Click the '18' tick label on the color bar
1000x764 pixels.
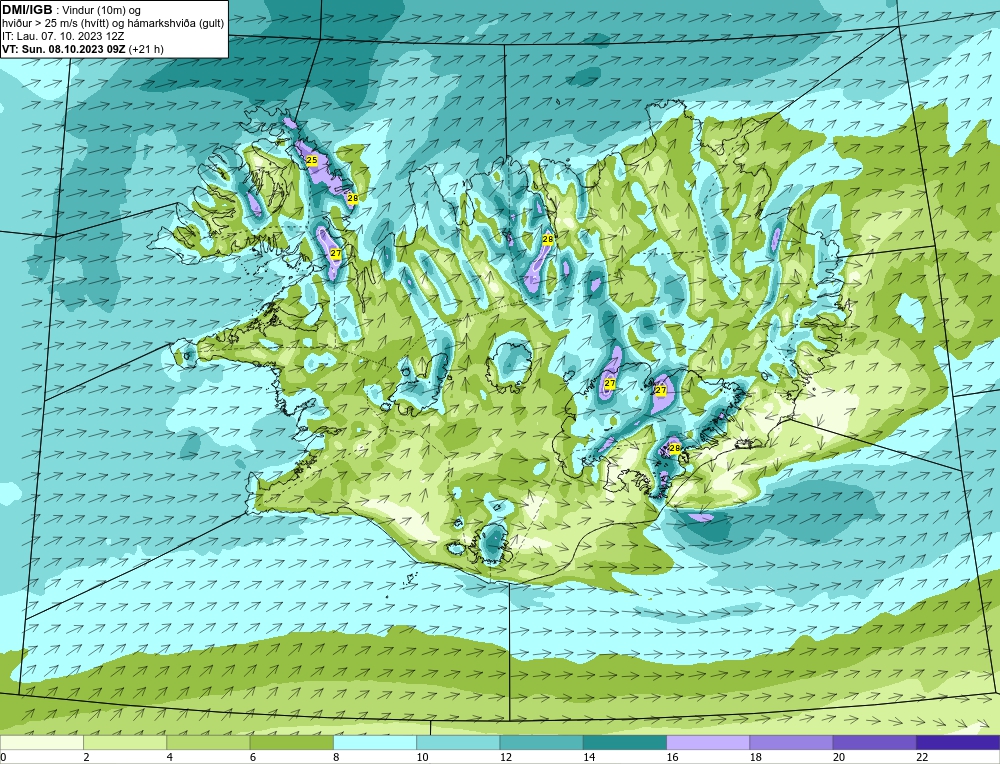point(756,757)
